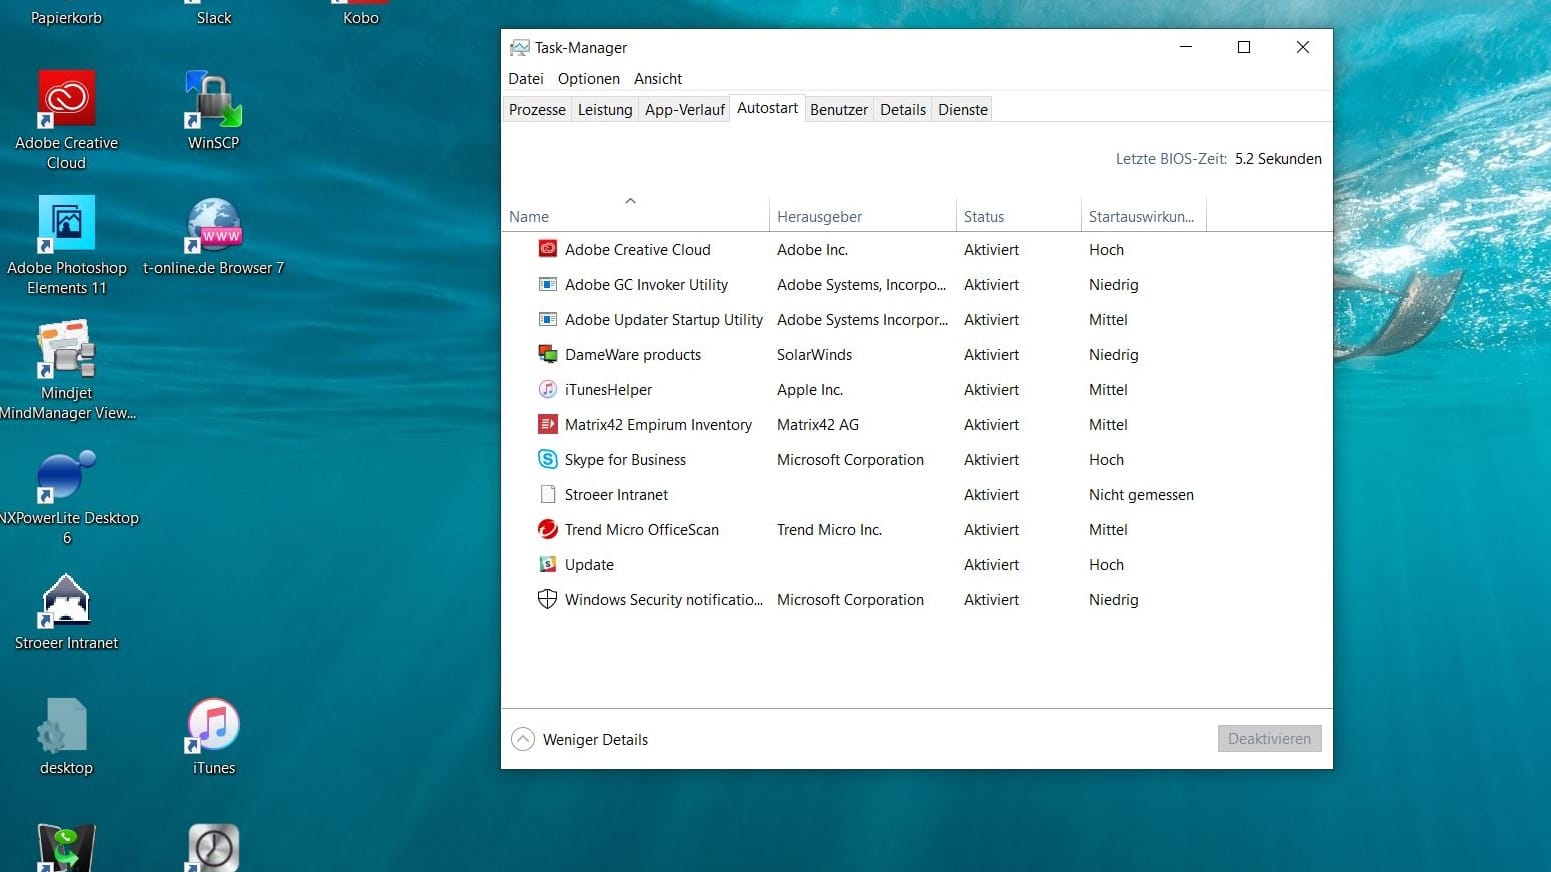
Task: Click the Matrix42 Empirum Inventory row icon
Action: tap(547, 424)
